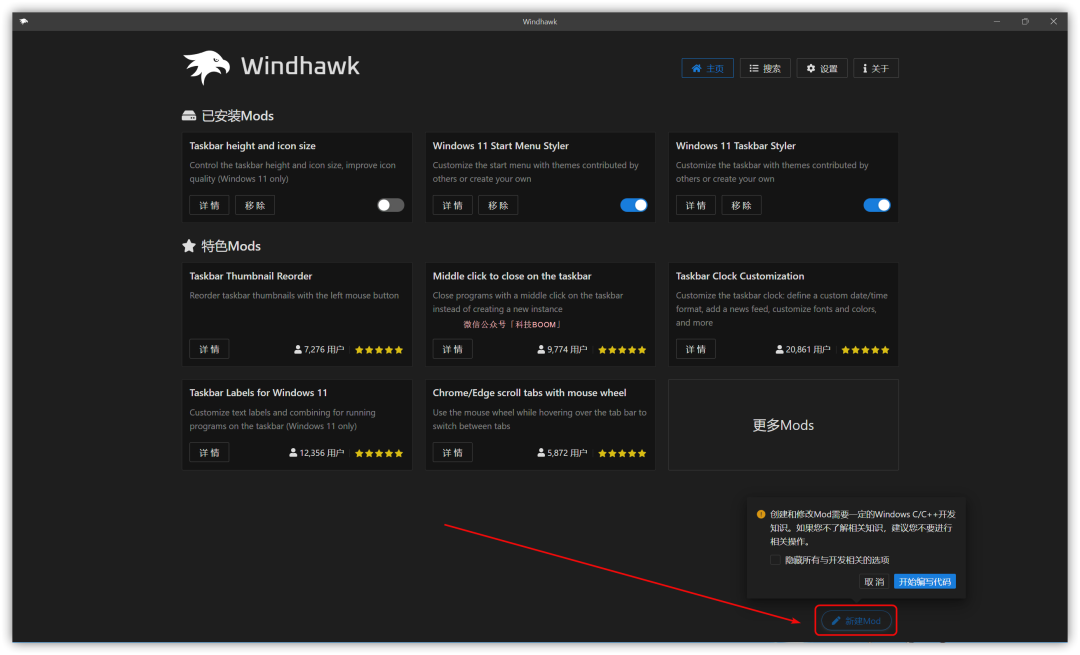Open the 设置 settings tab
1080x655 pixels.
coord(822,68)
